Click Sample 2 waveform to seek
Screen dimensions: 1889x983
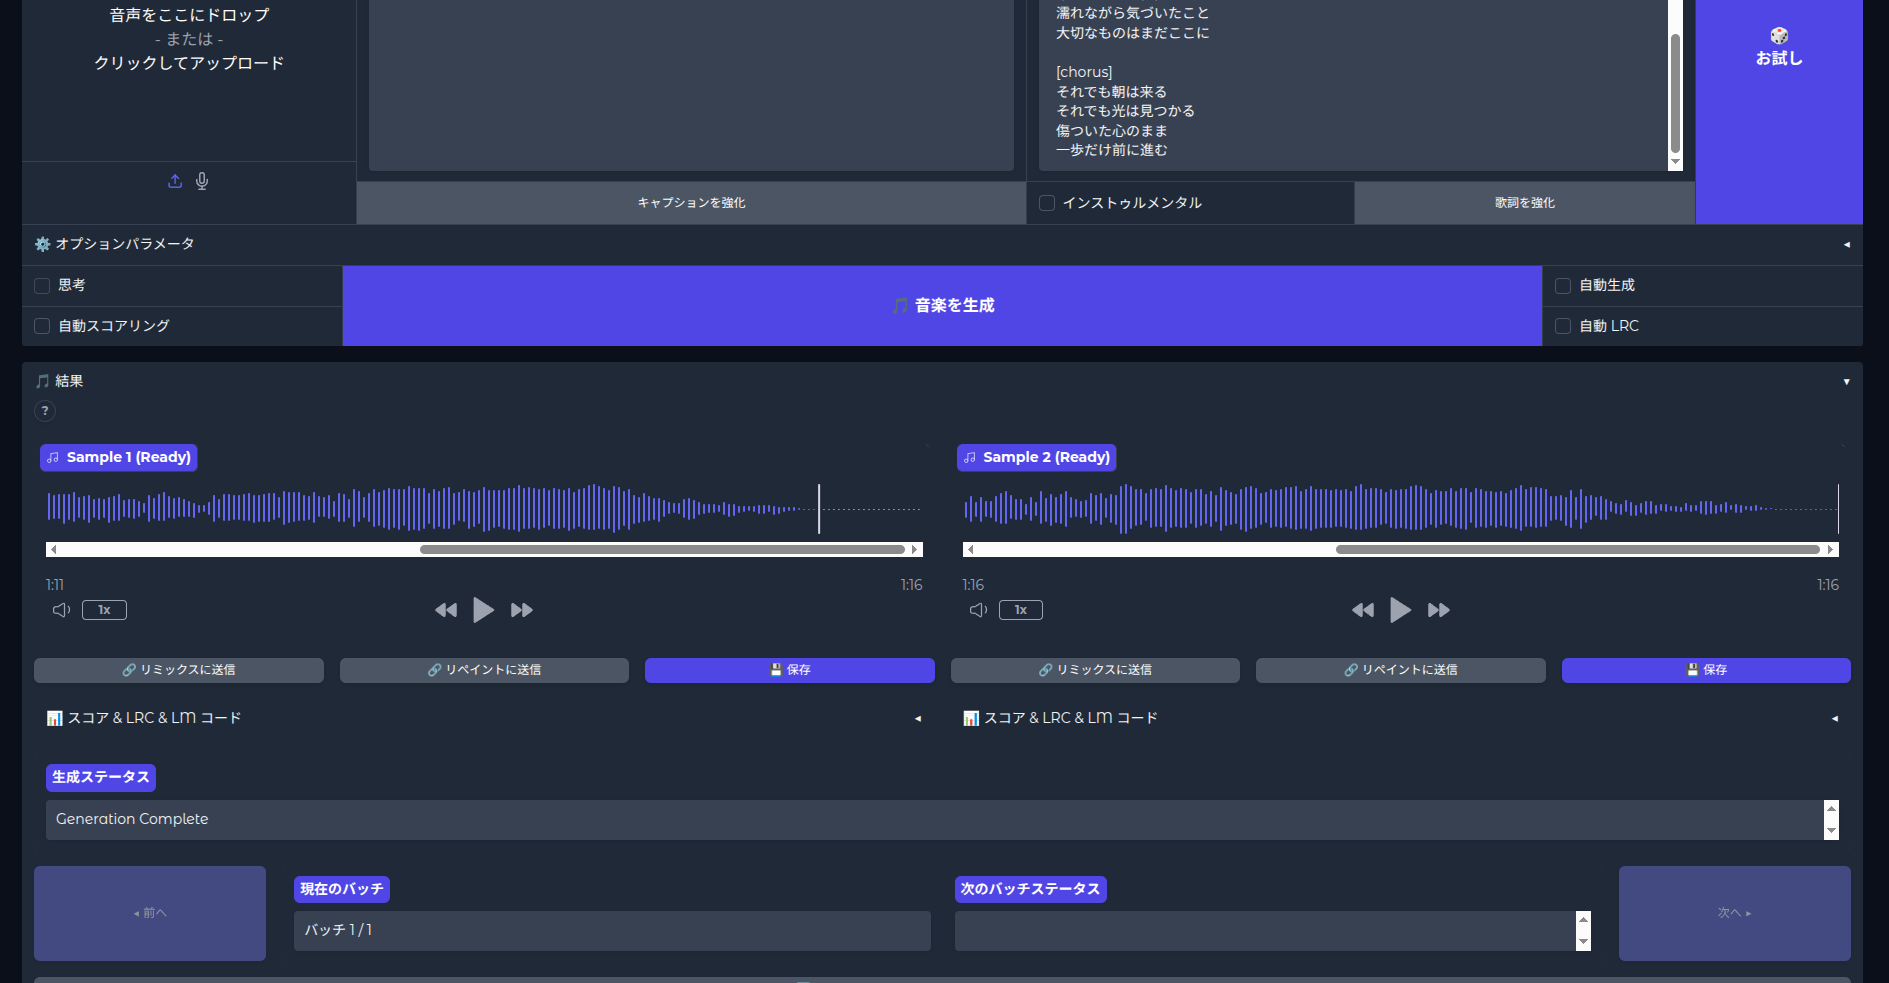click(1400, 508)
